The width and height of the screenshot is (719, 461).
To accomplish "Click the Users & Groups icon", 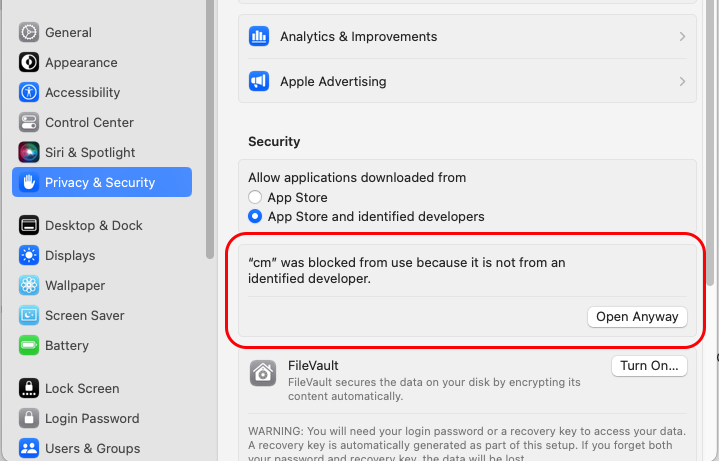I will pos(29,448).
